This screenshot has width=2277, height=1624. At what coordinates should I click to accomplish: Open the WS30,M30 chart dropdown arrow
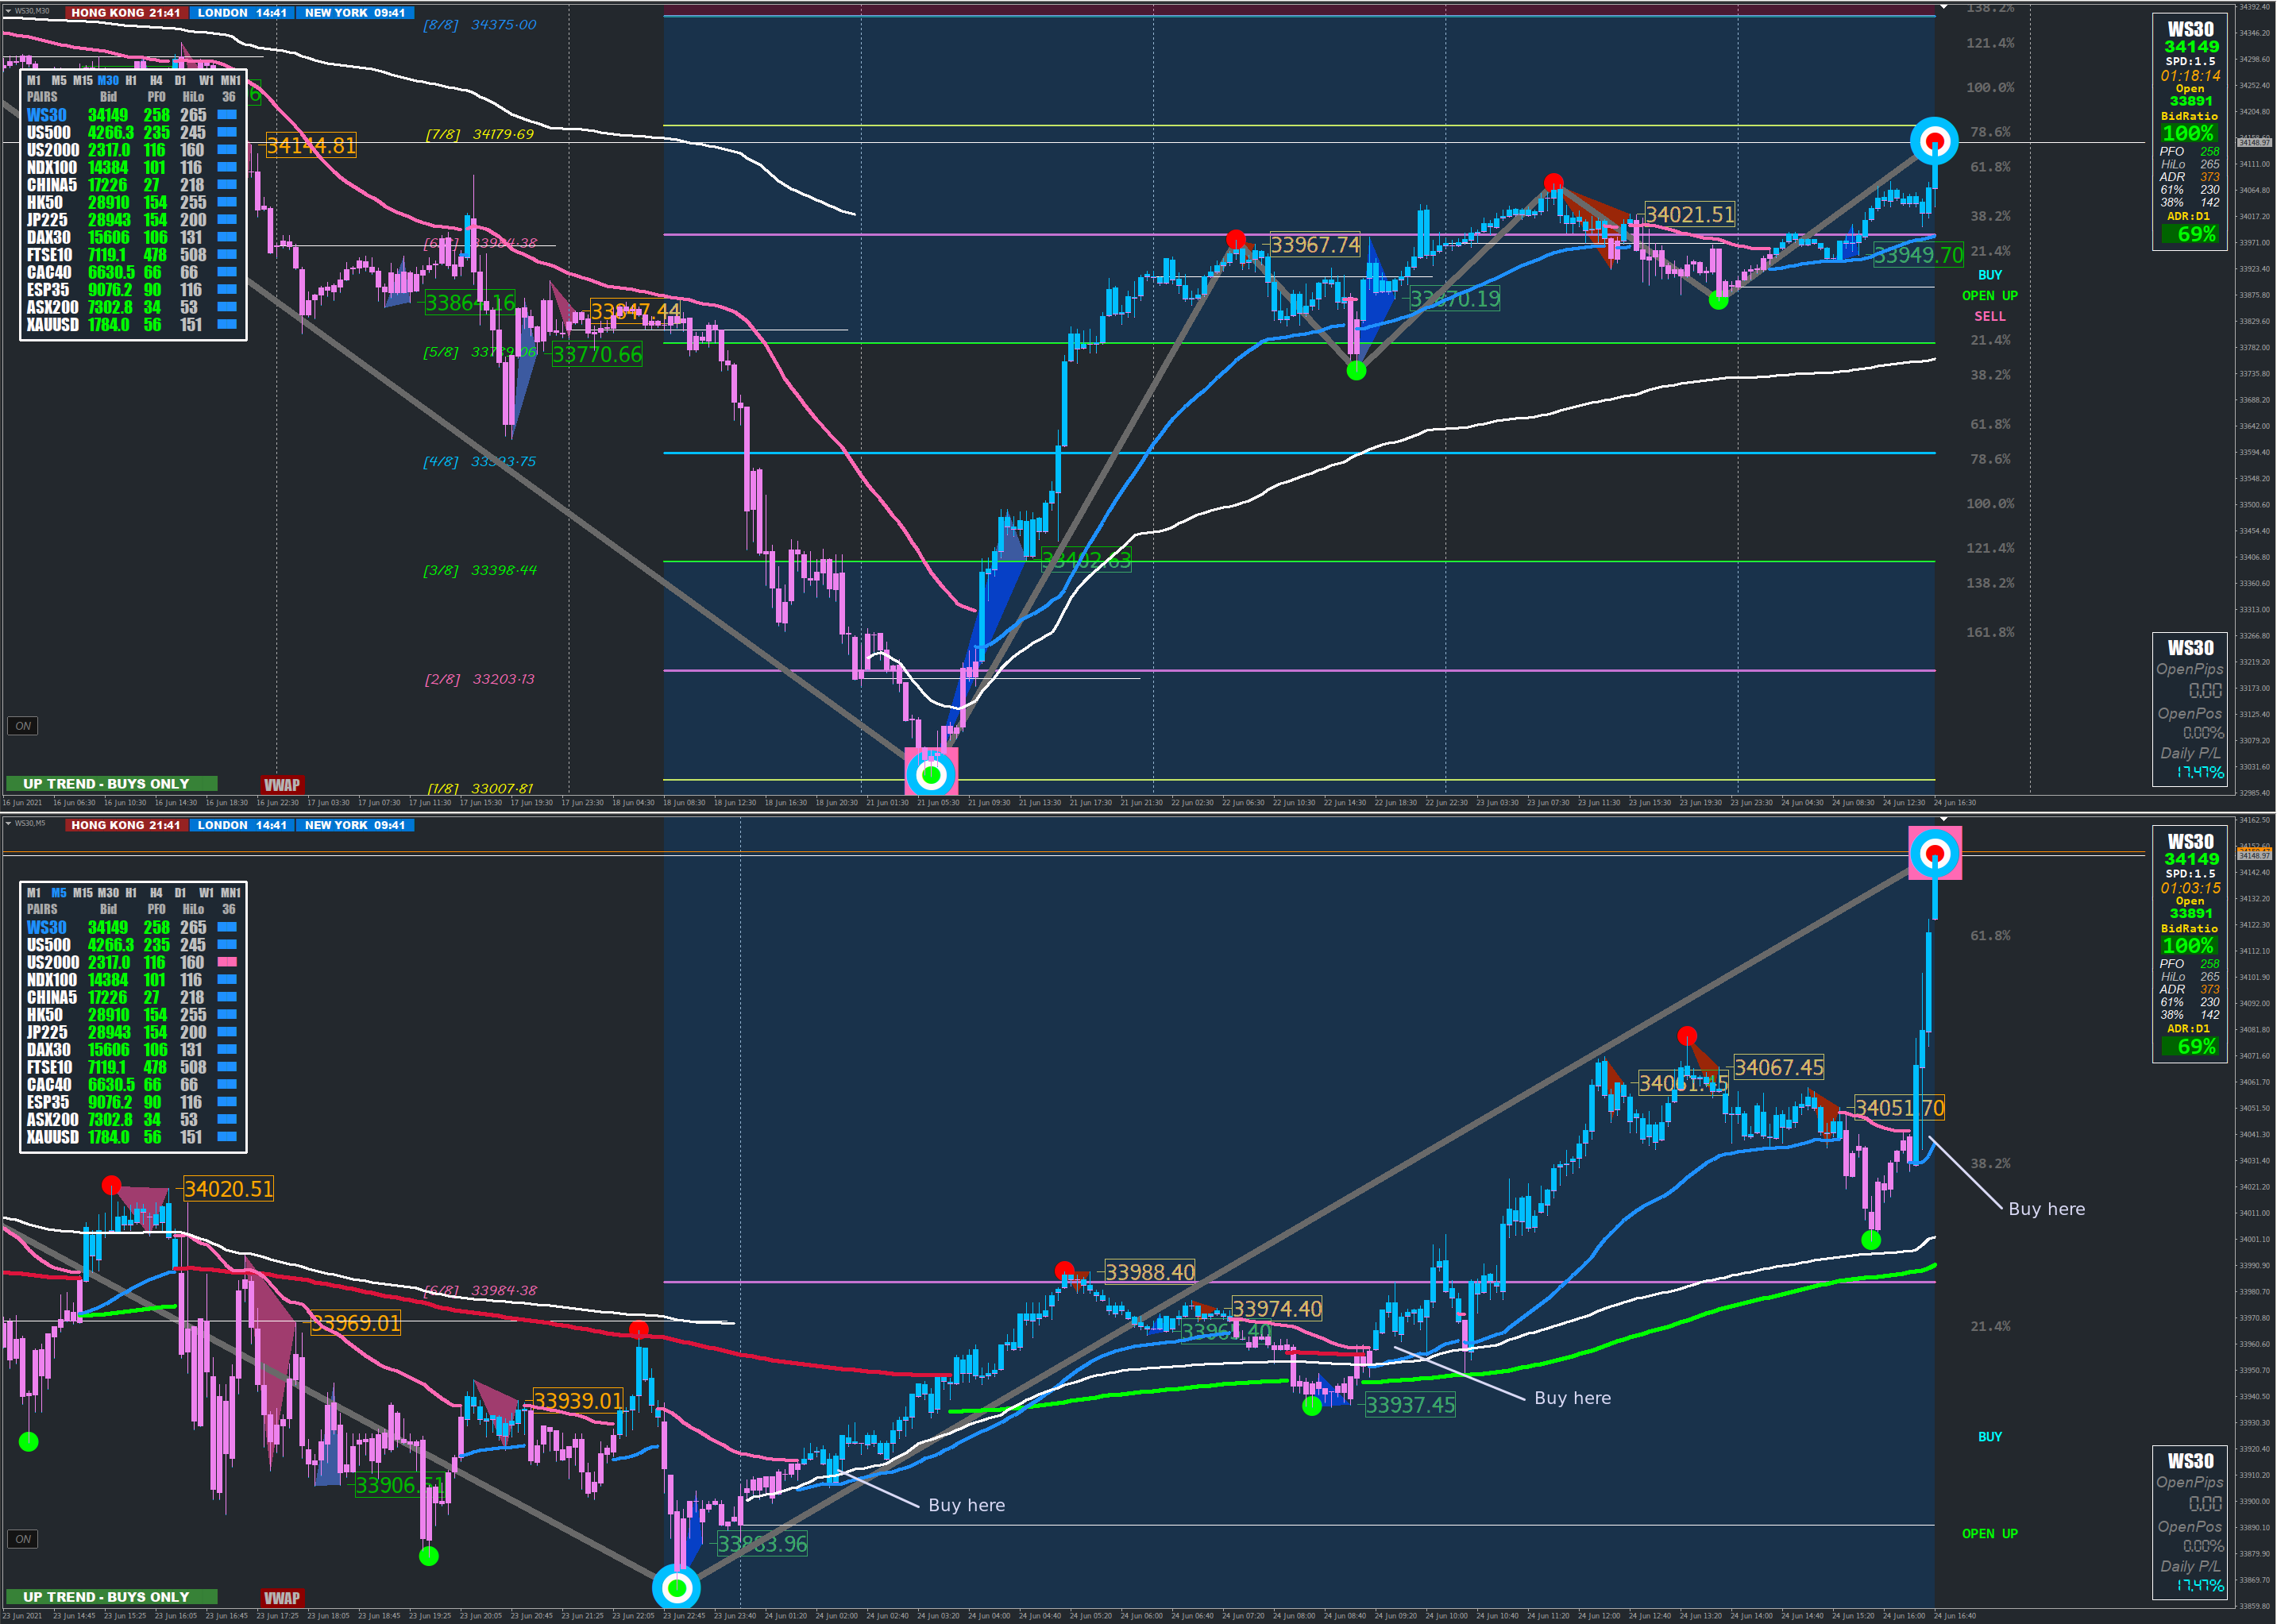click(8, 11)
